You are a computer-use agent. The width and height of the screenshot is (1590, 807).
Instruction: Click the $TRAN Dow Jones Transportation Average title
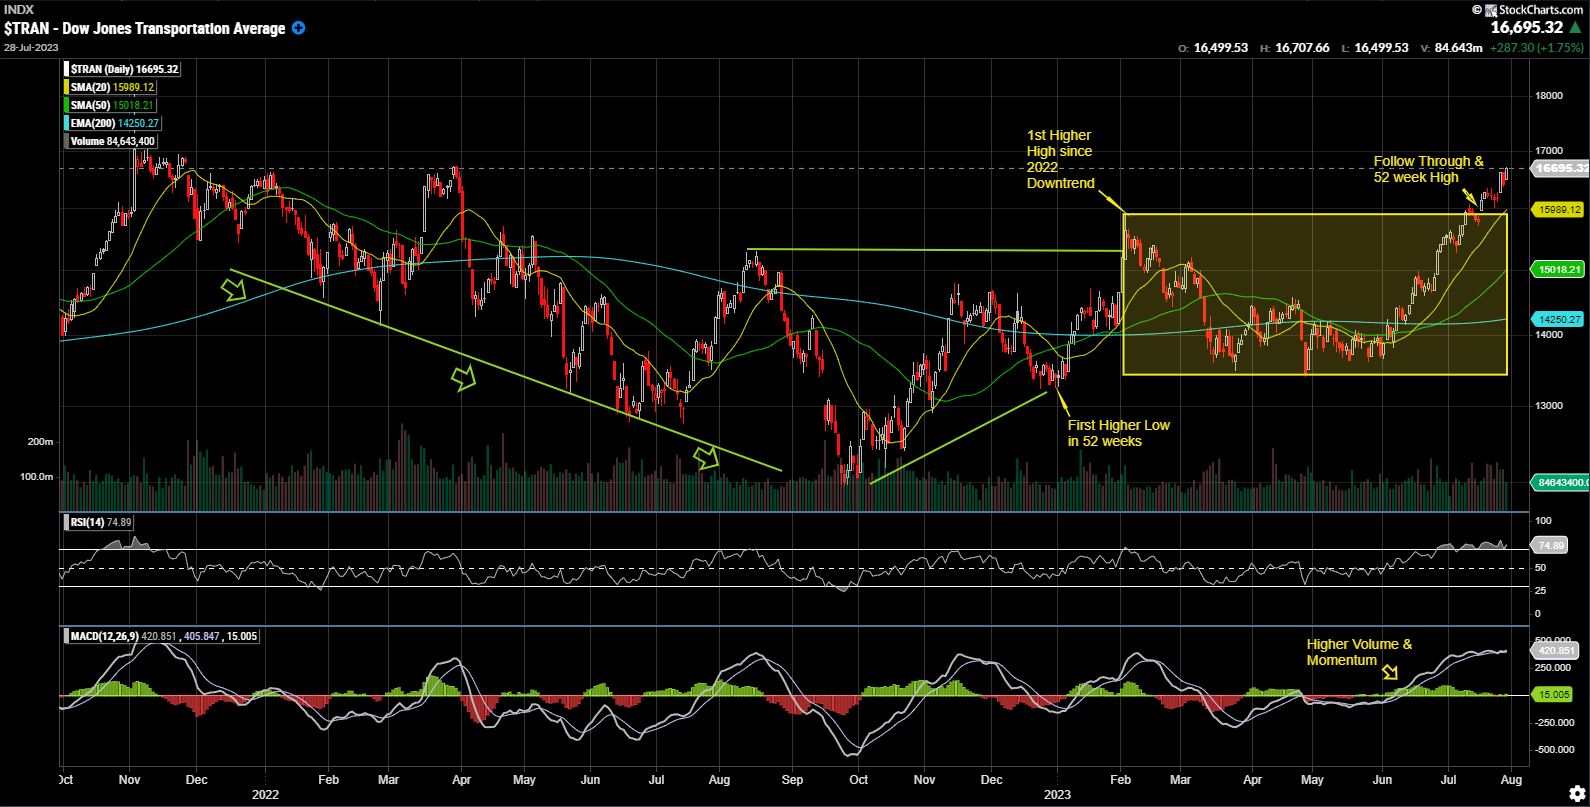pos(145,28)
